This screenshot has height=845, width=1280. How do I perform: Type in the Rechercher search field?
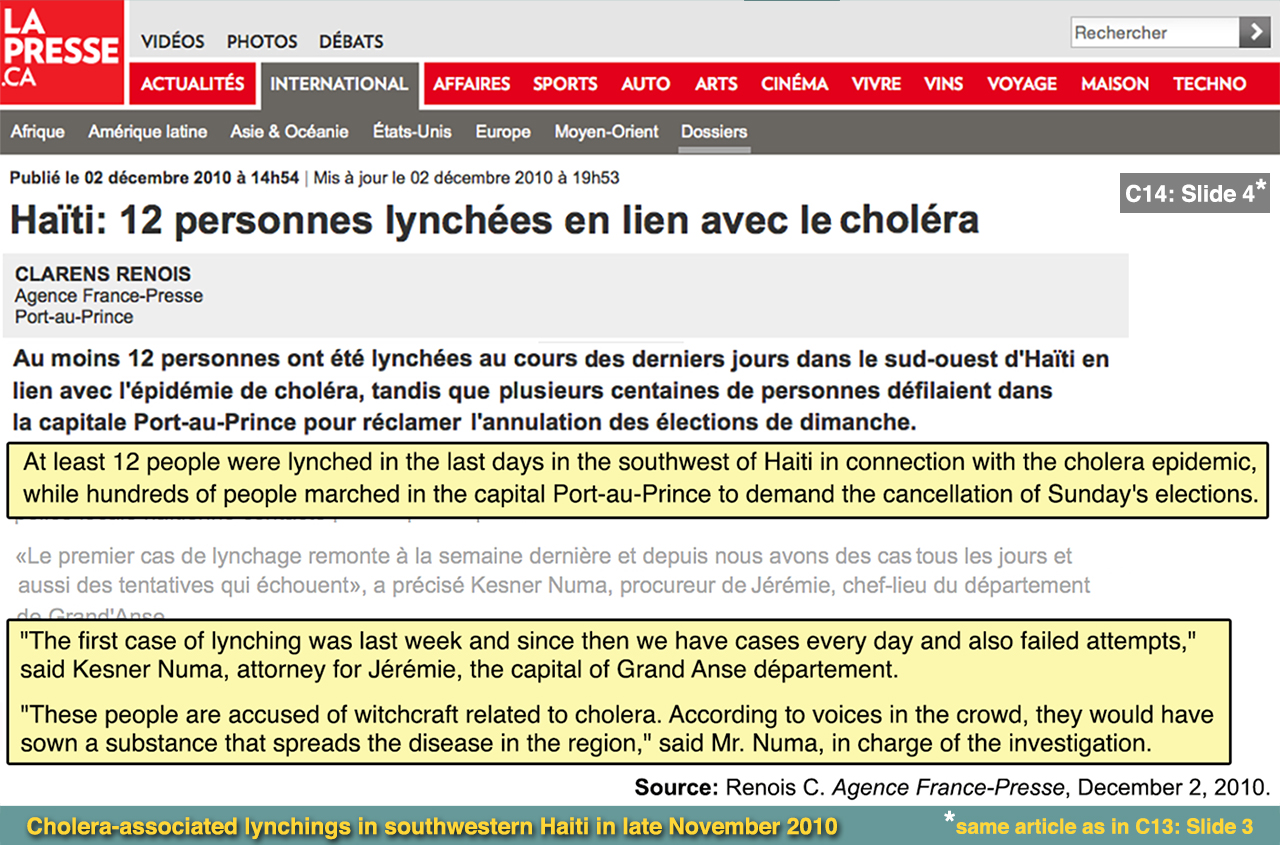1152,33
